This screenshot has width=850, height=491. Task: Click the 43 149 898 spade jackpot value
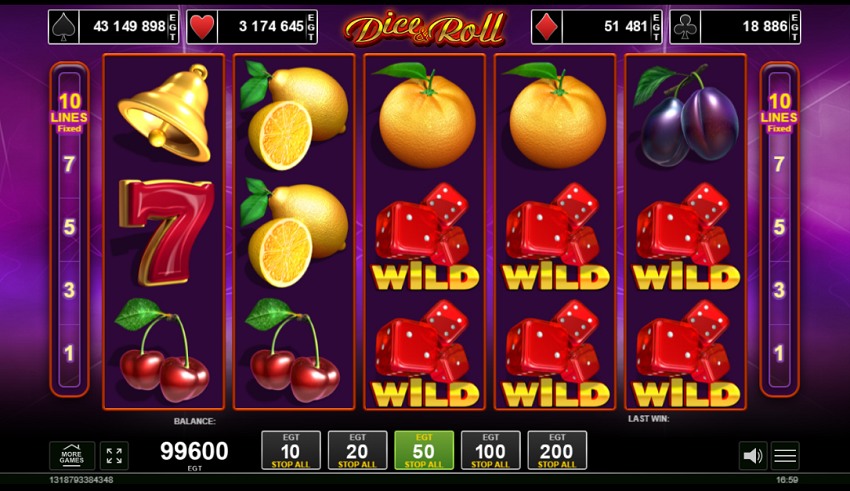tap(129, 26)
